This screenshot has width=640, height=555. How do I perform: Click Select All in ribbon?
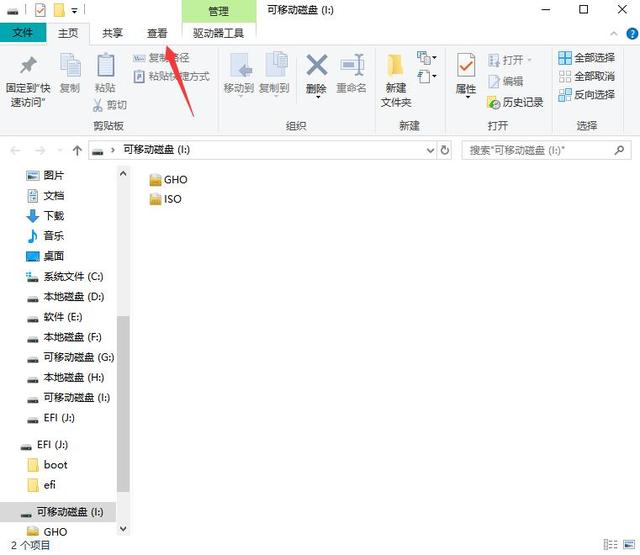coord(565,58)
